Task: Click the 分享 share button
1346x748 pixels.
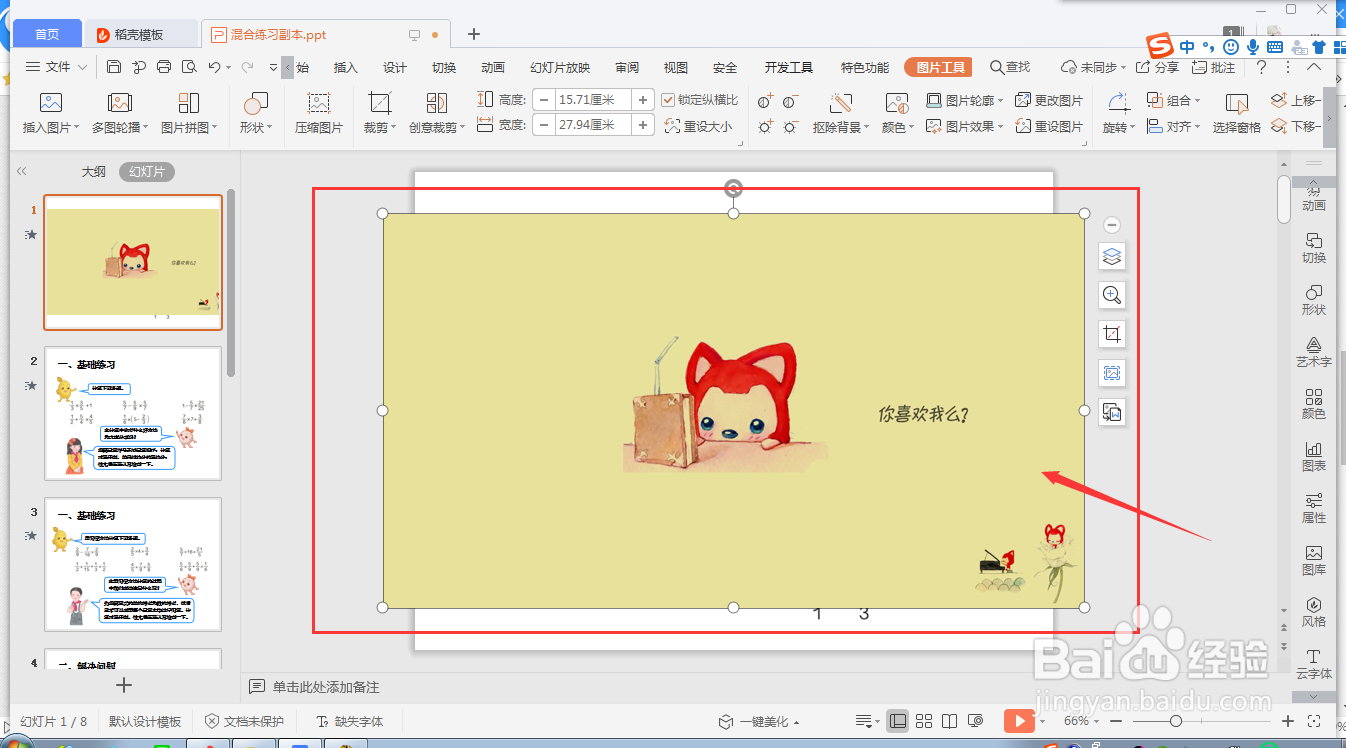Action: 1157,67
